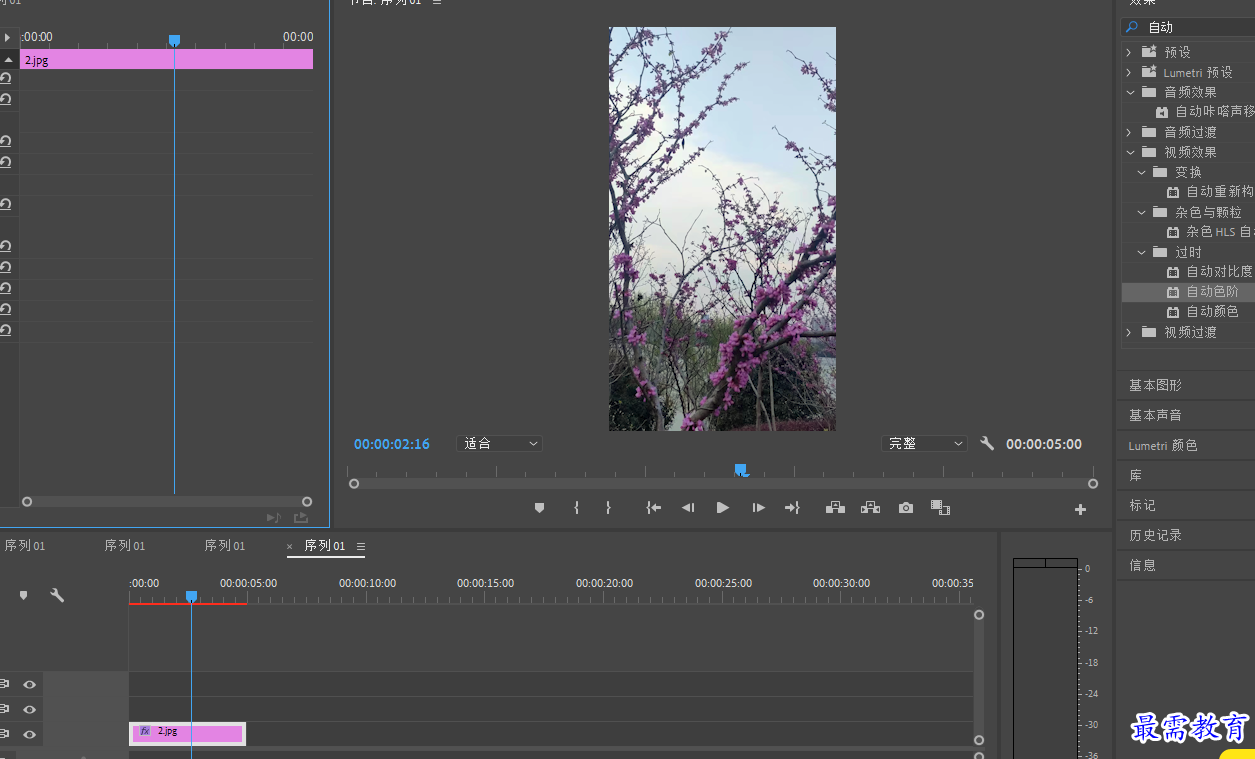
Task: Expand the 视频过渡 folder
Action: [x=1129, y=332]
